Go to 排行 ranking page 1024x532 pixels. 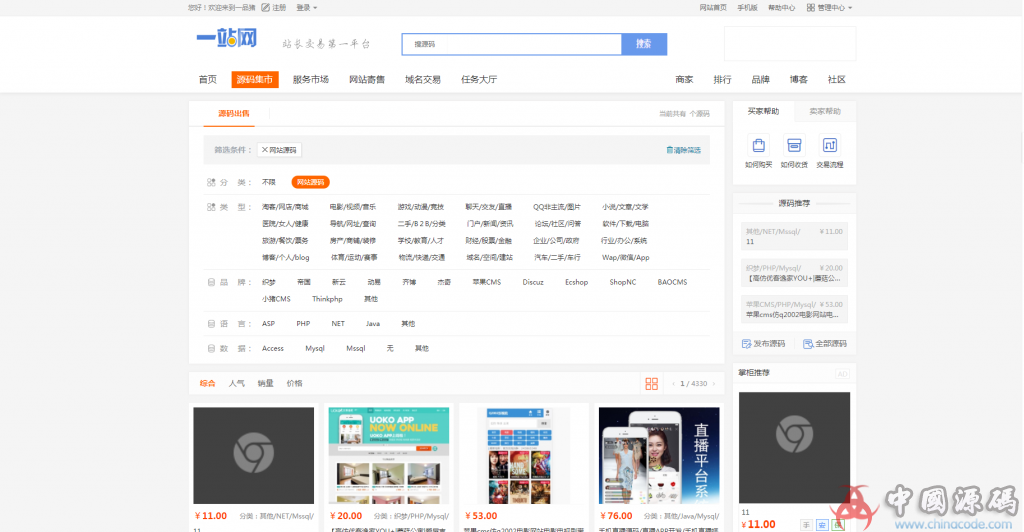click(722, 80)
